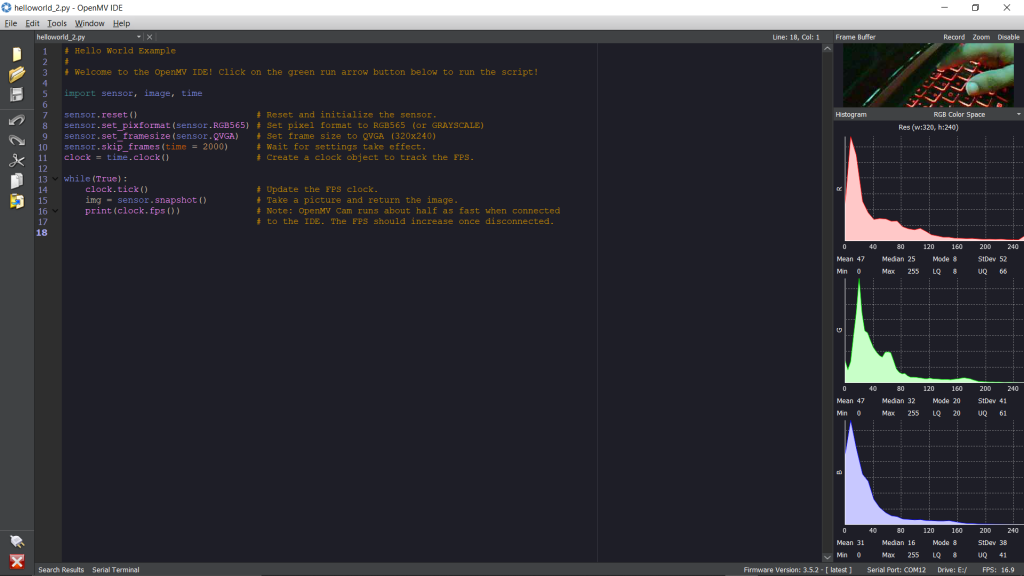The width and height of the screenshot is (1024, 576).
Task: Click the plug icon to connect the camera
Action: coord(16,541)
